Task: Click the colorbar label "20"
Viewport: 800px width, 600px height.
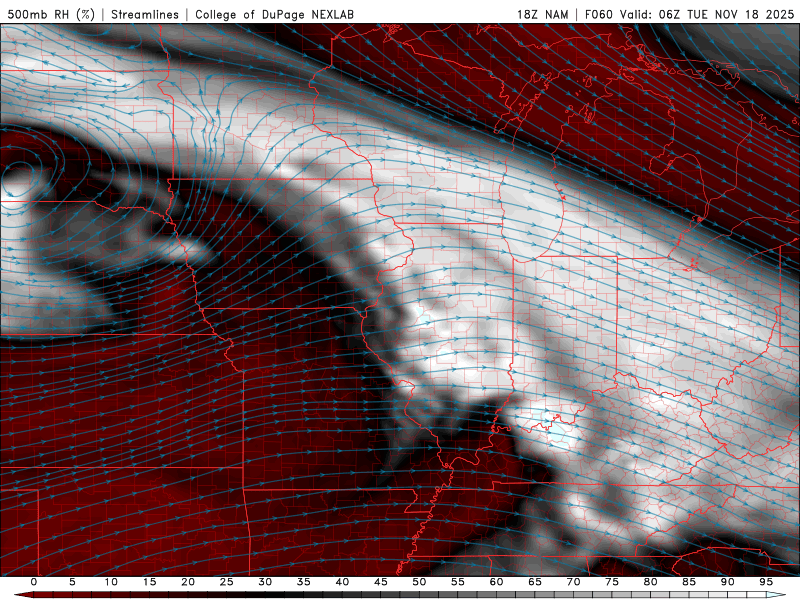Action: (x=188, y=582)
